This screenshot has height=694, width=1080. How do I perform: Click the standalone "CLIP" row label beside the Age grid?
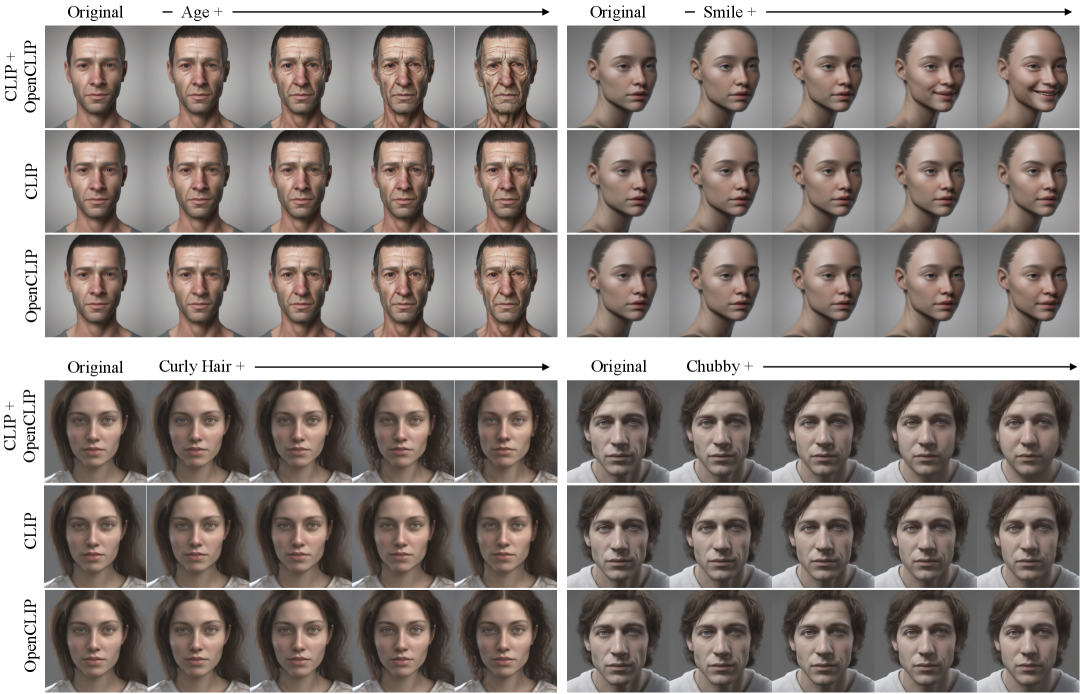pos(32,181)
